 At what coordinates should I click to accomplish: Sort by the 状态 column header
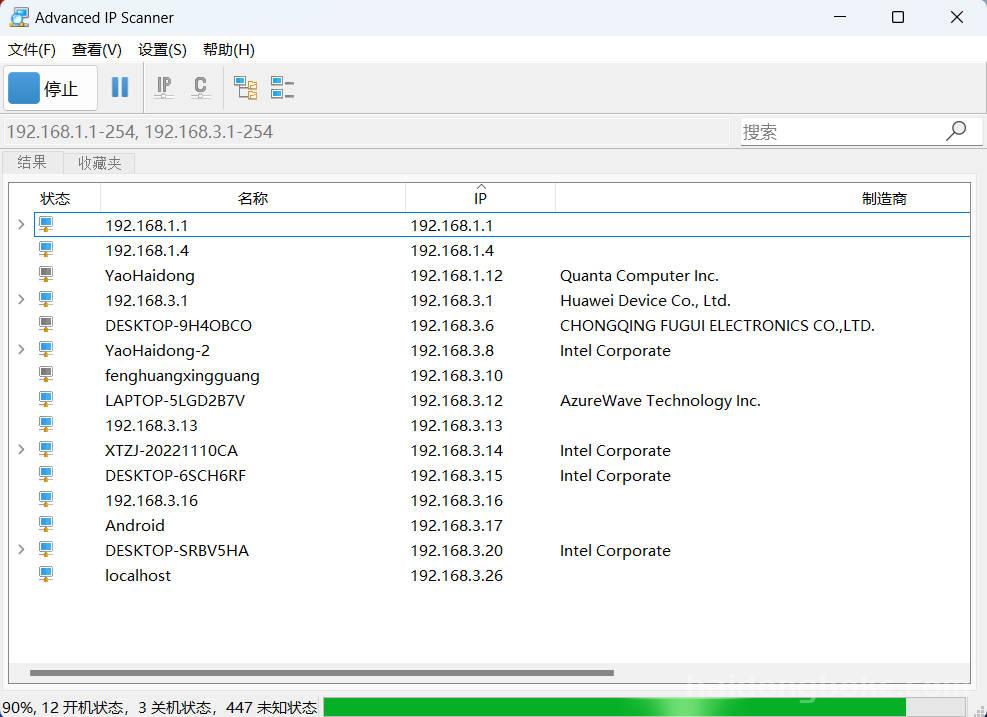(x=55, y=199)
